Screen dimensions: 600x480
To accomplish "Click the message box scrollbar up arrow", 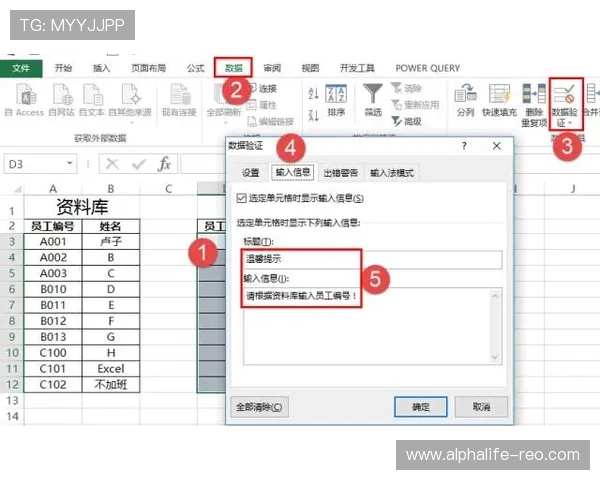I will tap(495, 296).
